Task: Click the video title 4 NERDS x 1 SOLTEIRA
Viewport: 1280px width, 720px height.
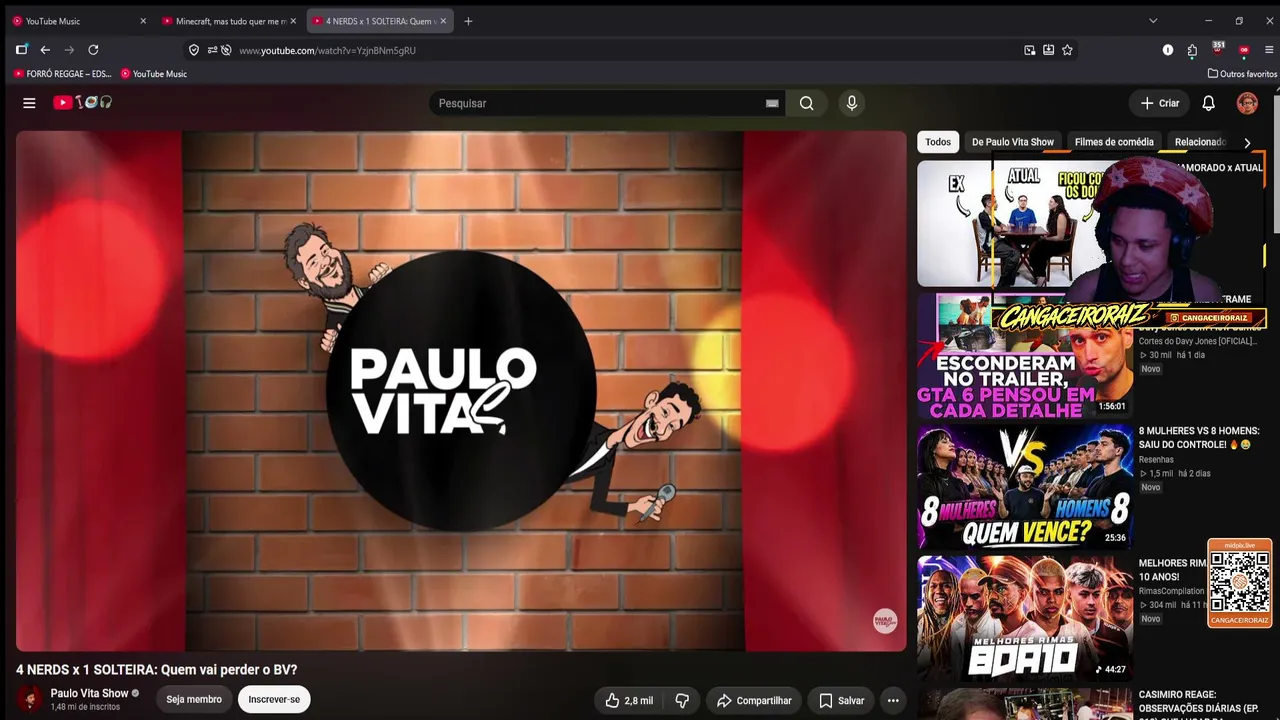Action: point(157,670)
